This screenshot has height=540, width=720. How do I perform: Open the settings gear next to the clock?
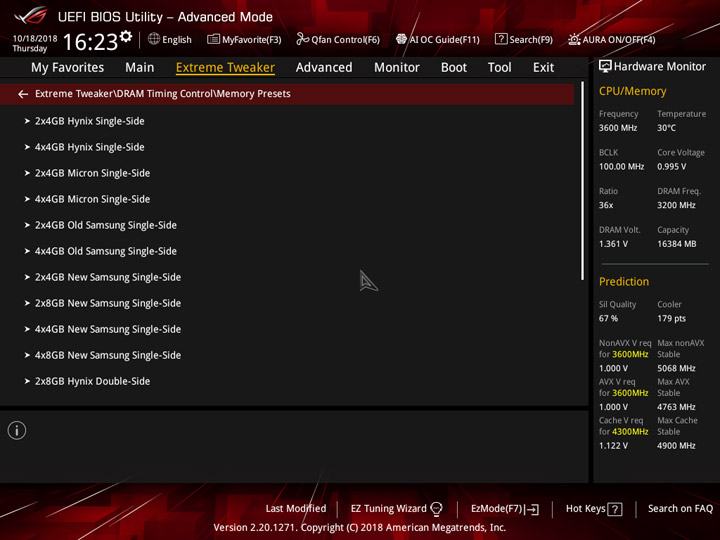tap(126, 36)
